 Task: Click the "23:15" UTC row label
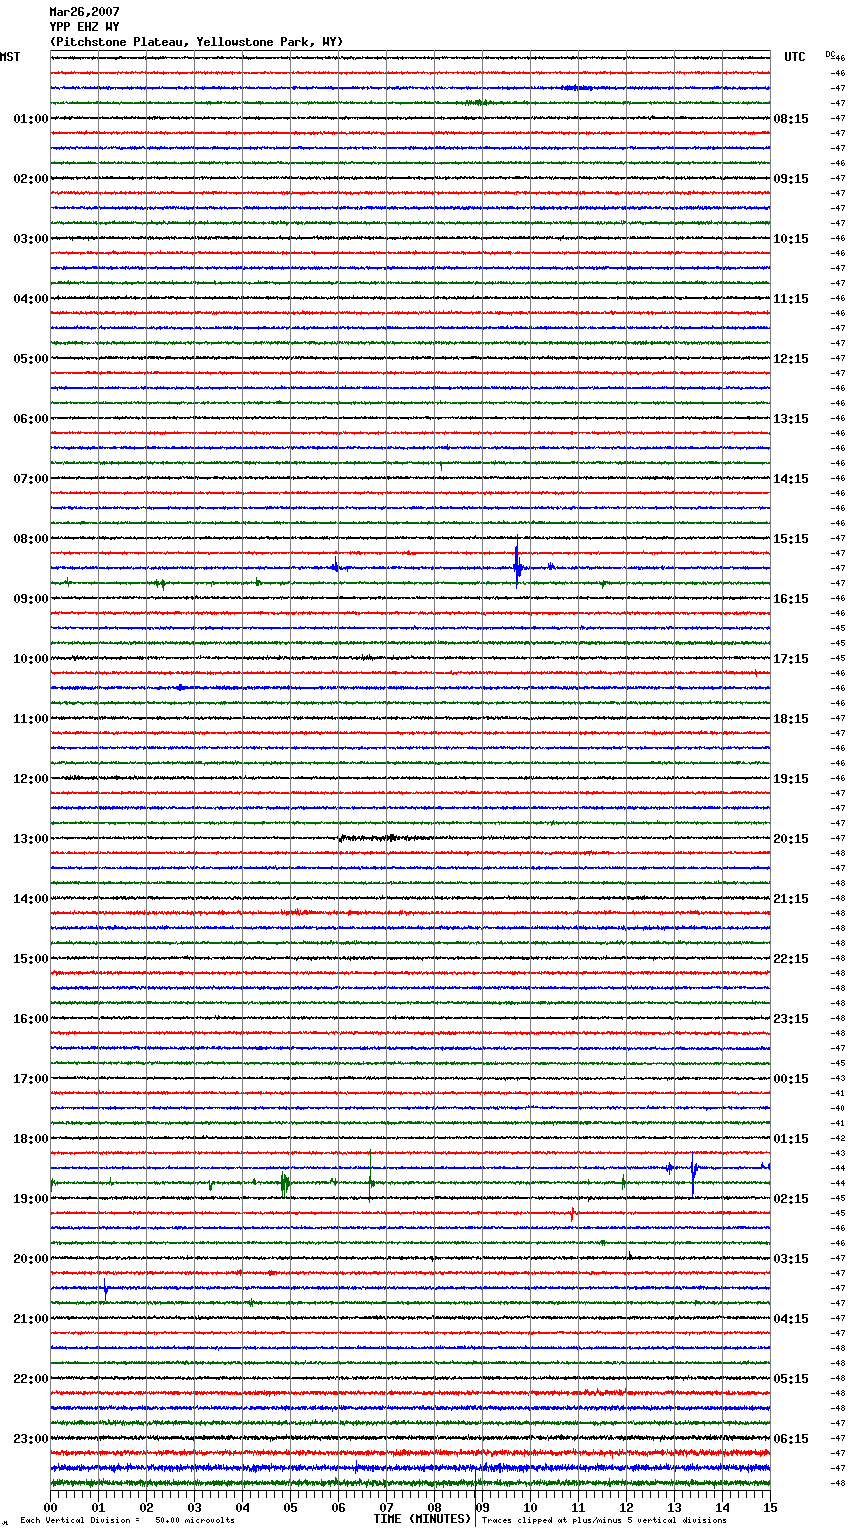pos(791,1019)
